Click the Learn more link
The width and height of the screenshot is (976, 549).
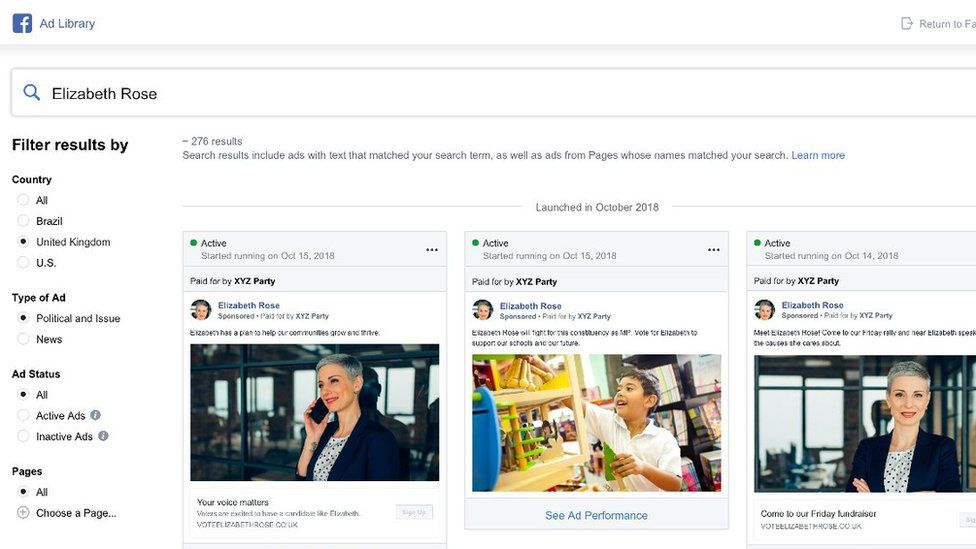pyautogui.click(x=818, y=156)
